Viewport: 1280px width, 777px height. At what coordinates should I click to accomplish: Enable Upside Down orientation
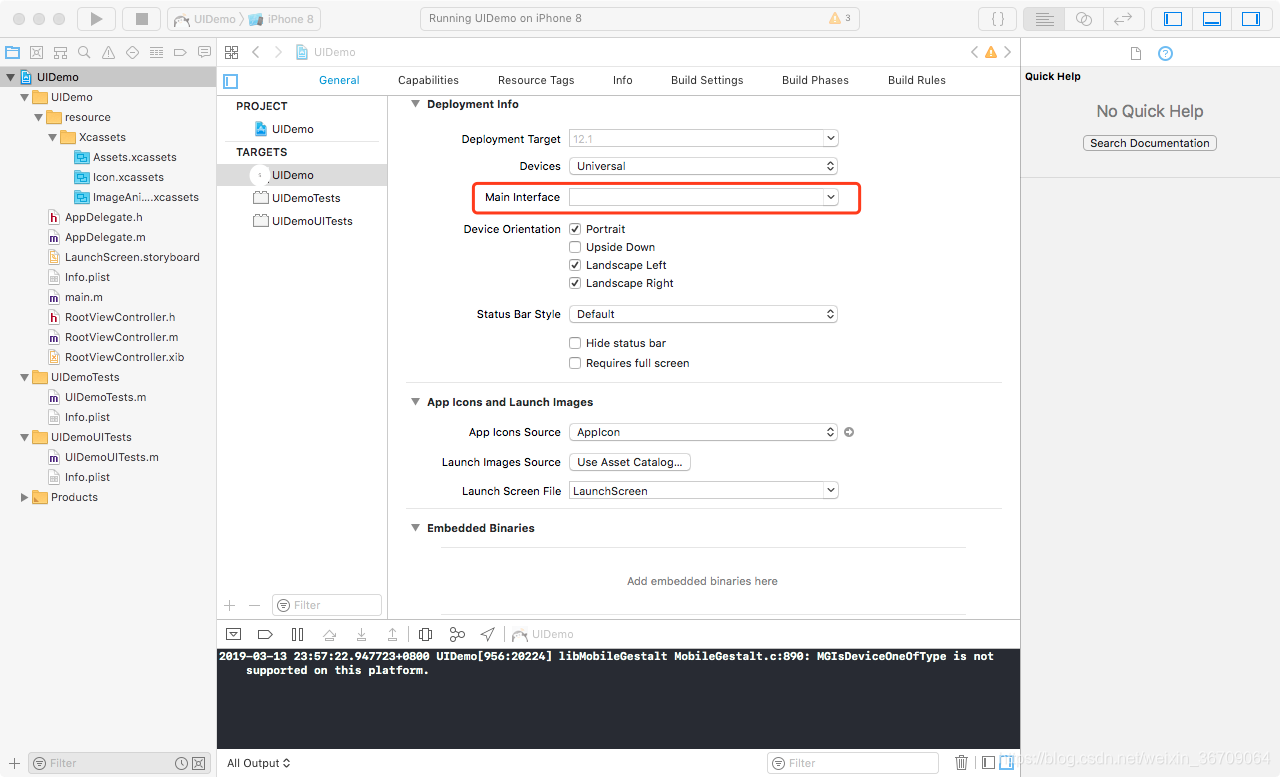575,247
